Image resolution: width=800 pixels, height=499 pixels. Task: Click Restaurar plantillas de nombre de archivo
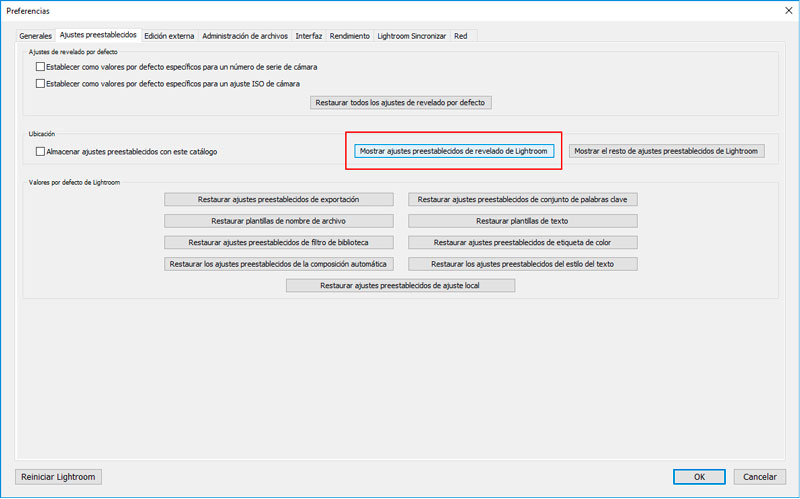[x=279, y=221]
